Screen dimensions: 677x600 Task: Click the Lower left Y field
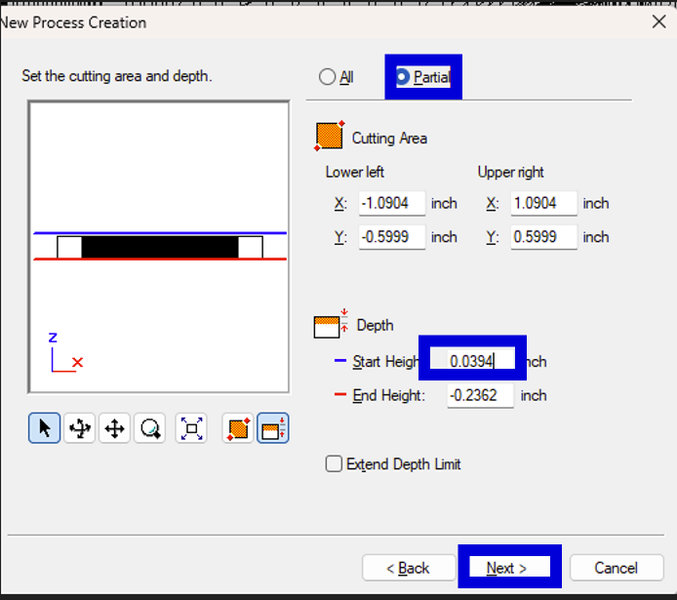coord(392,237)
